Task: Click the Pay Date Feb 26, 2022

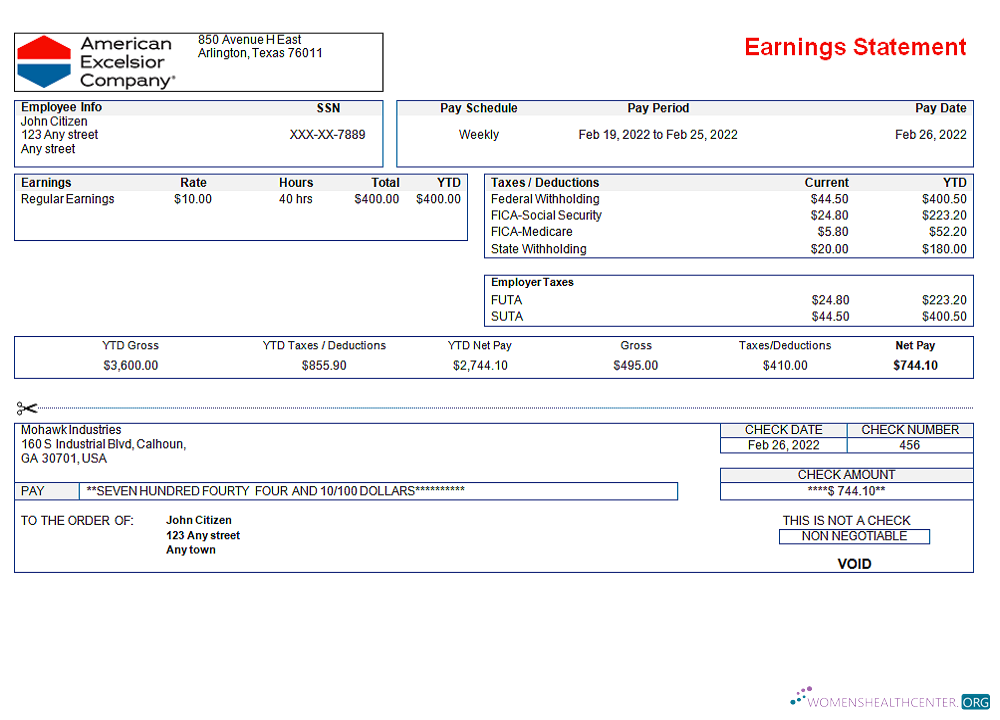Action: (x=930, y=135)
